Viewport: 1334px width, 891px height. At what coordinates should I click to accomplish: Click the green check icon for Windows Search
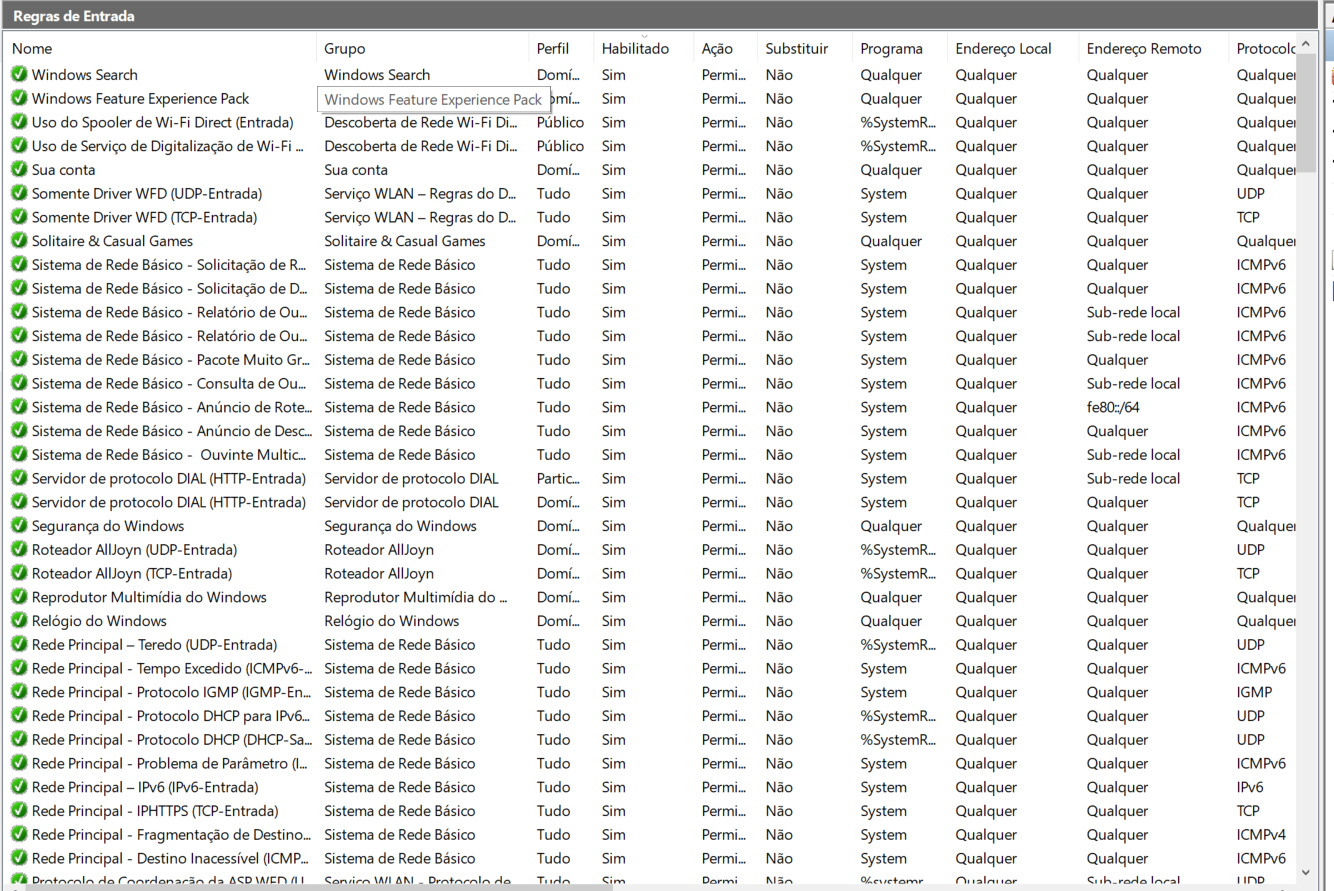click(19, 74)
